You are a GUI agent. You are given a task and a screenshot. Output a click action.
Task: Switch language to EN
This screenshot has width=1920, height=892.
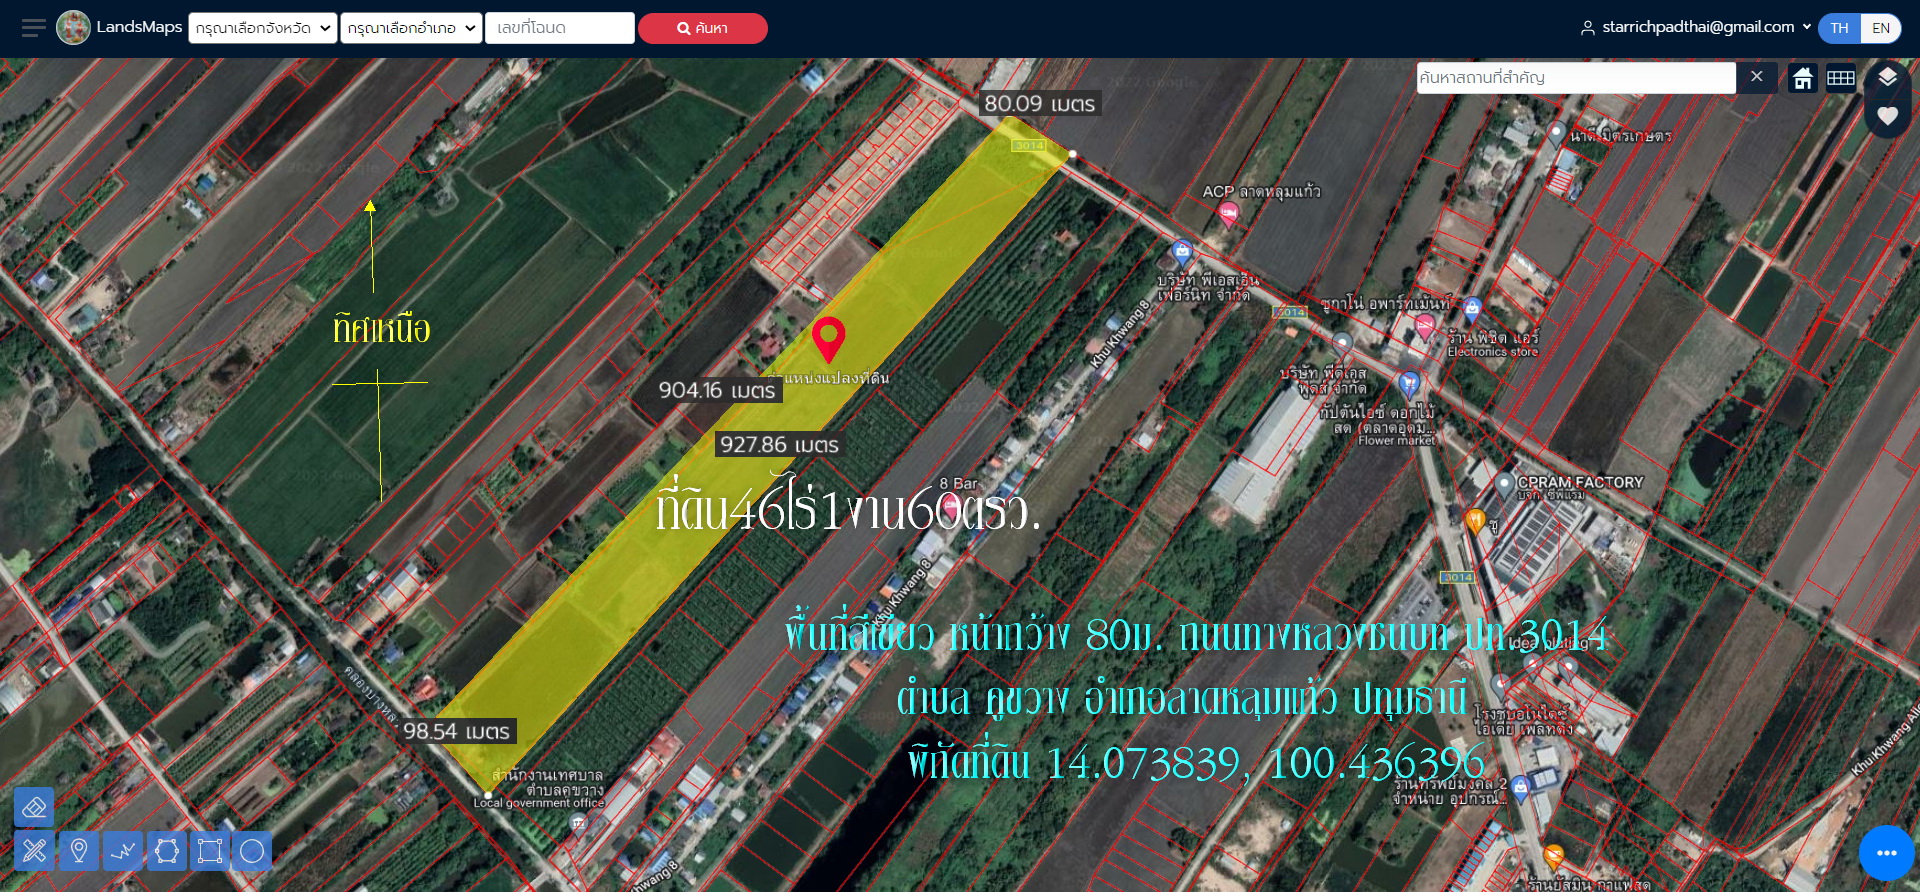pos(1881,28)
